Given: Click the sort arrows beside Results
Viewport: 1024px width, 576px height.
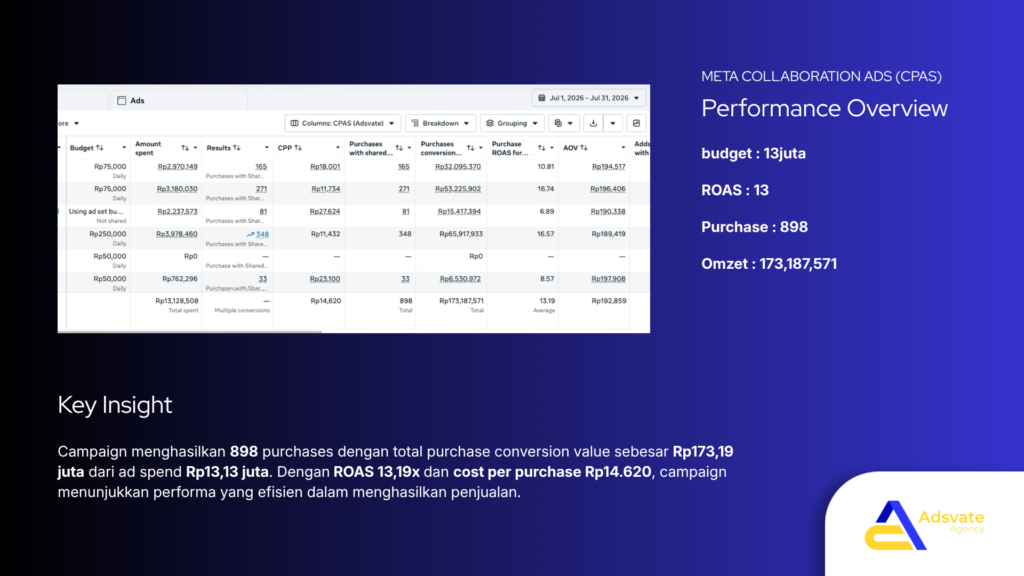Looking at the screenshot, I should 236,148.
